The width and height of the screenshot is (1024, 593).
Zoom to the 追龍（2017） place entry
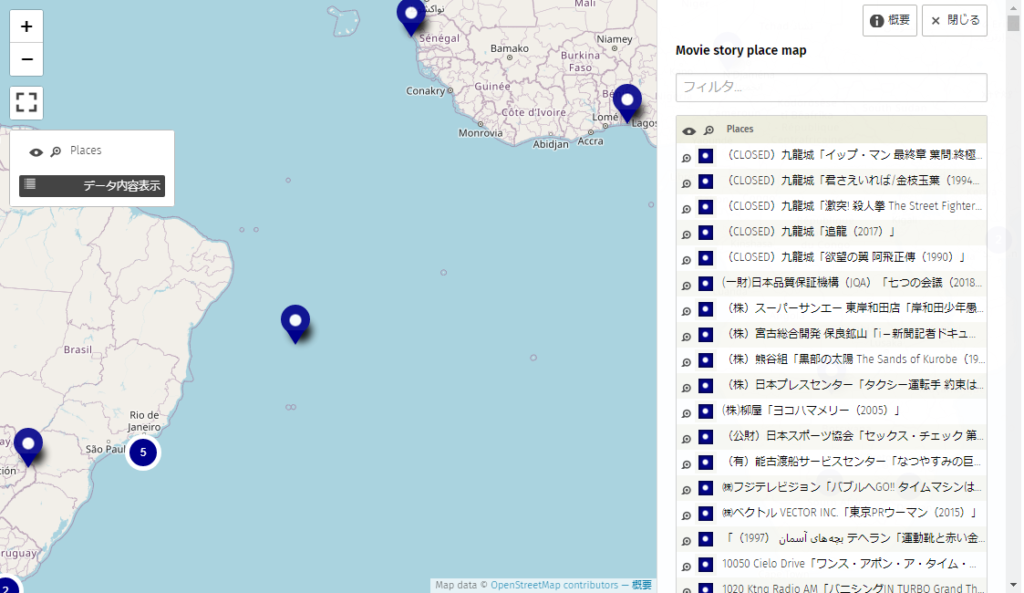coord(687,233)
